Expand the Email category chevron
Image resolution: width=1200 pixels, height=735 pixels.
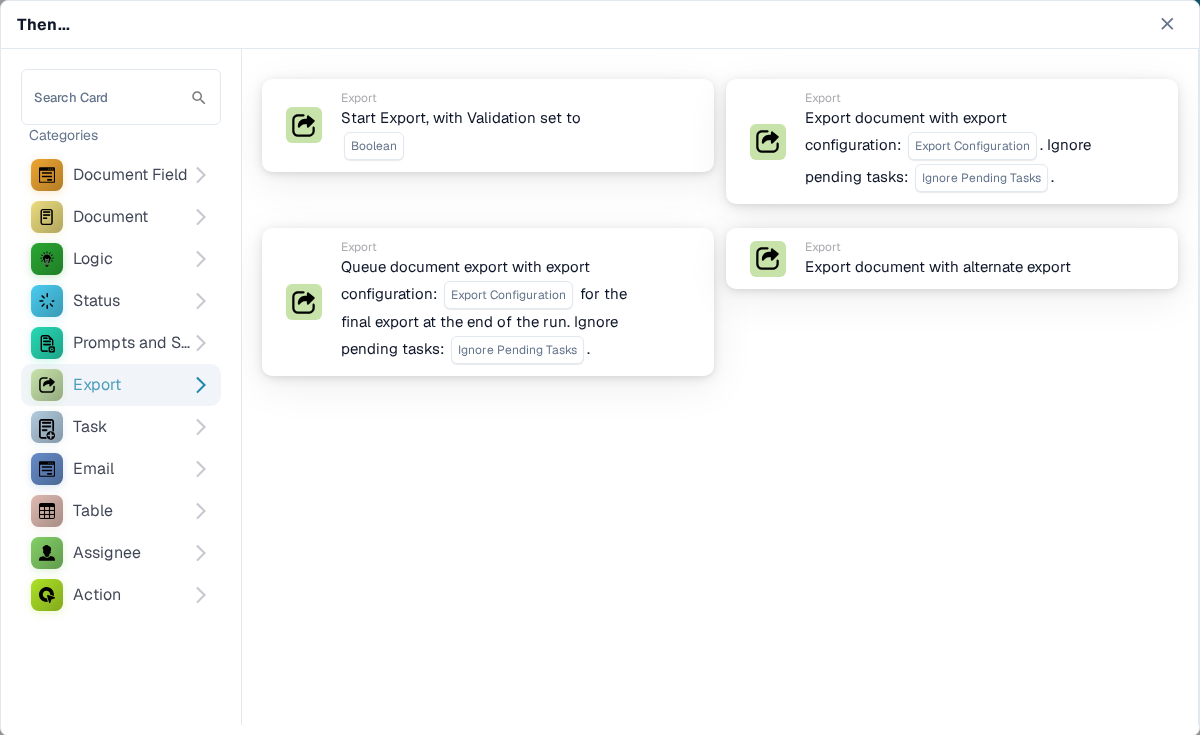pos(201,469)
